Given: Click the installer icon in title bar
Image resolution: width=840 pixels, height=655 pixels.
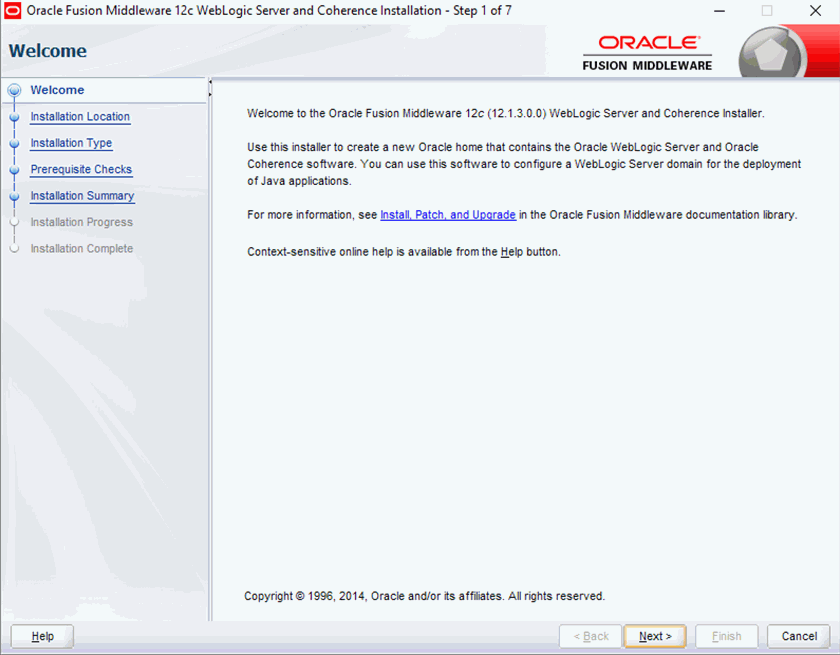Looking at the screenshot, I should (x=13, y=11).
